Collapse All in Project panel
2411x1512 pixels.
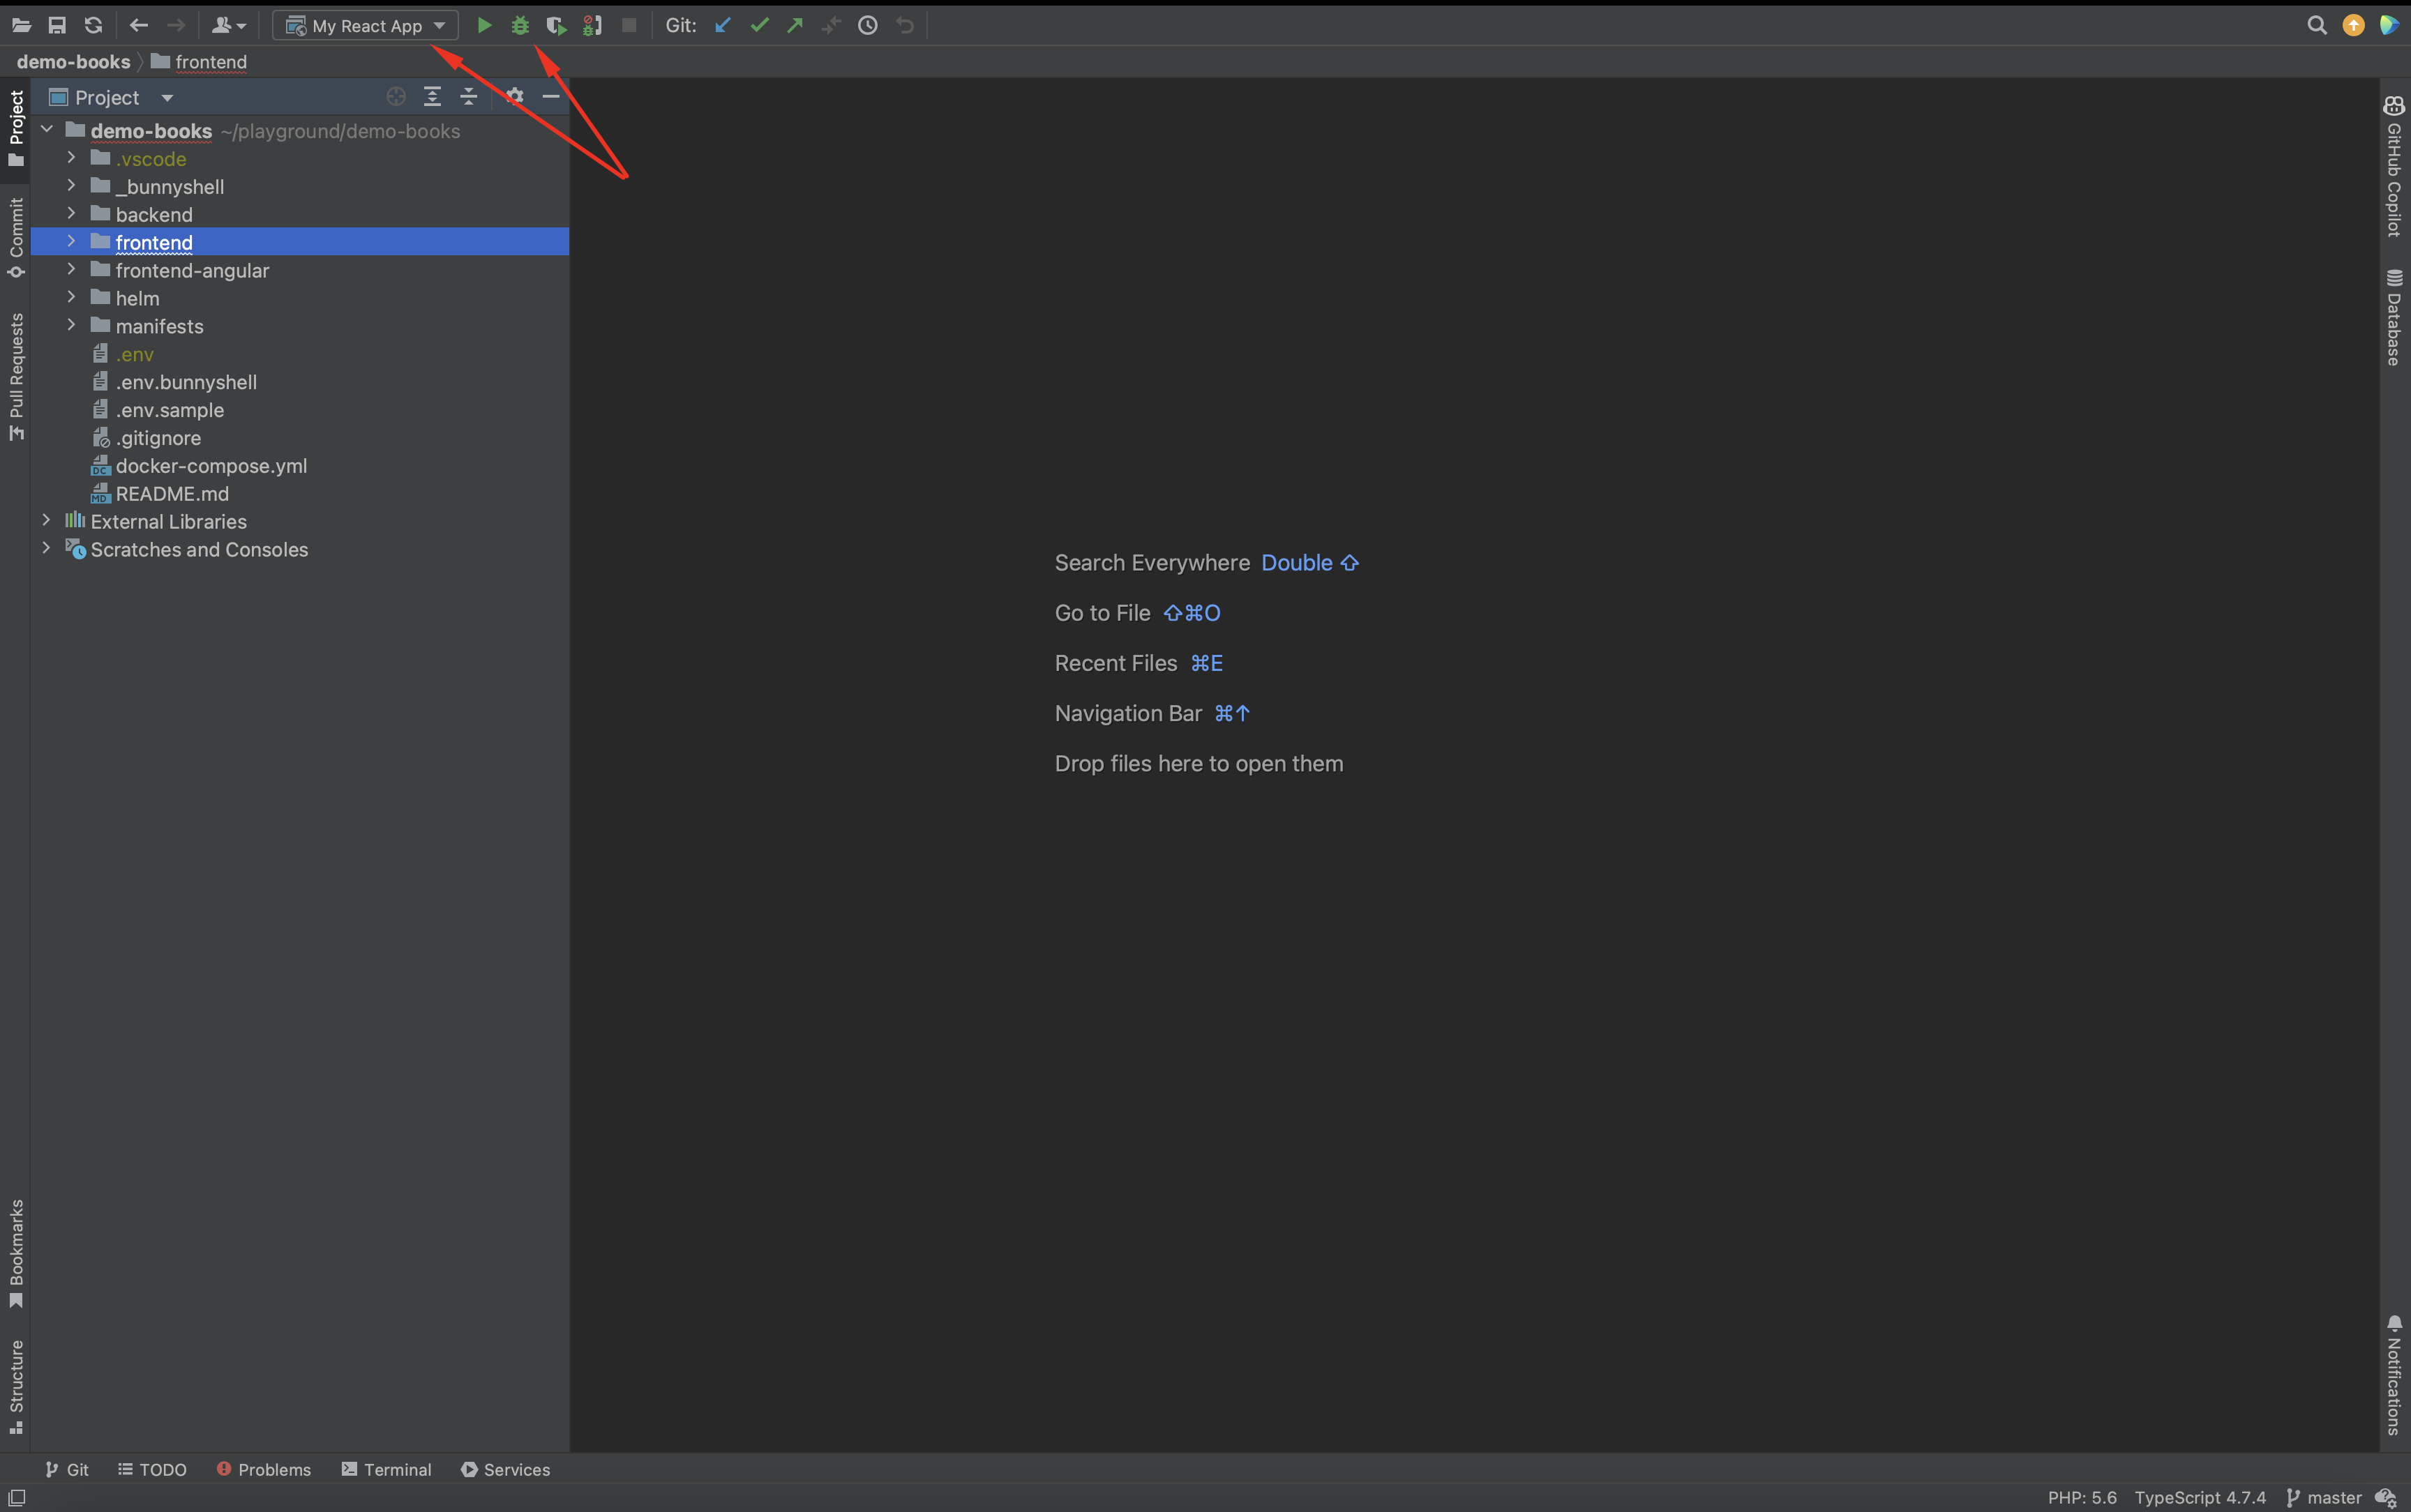[469, 97]
